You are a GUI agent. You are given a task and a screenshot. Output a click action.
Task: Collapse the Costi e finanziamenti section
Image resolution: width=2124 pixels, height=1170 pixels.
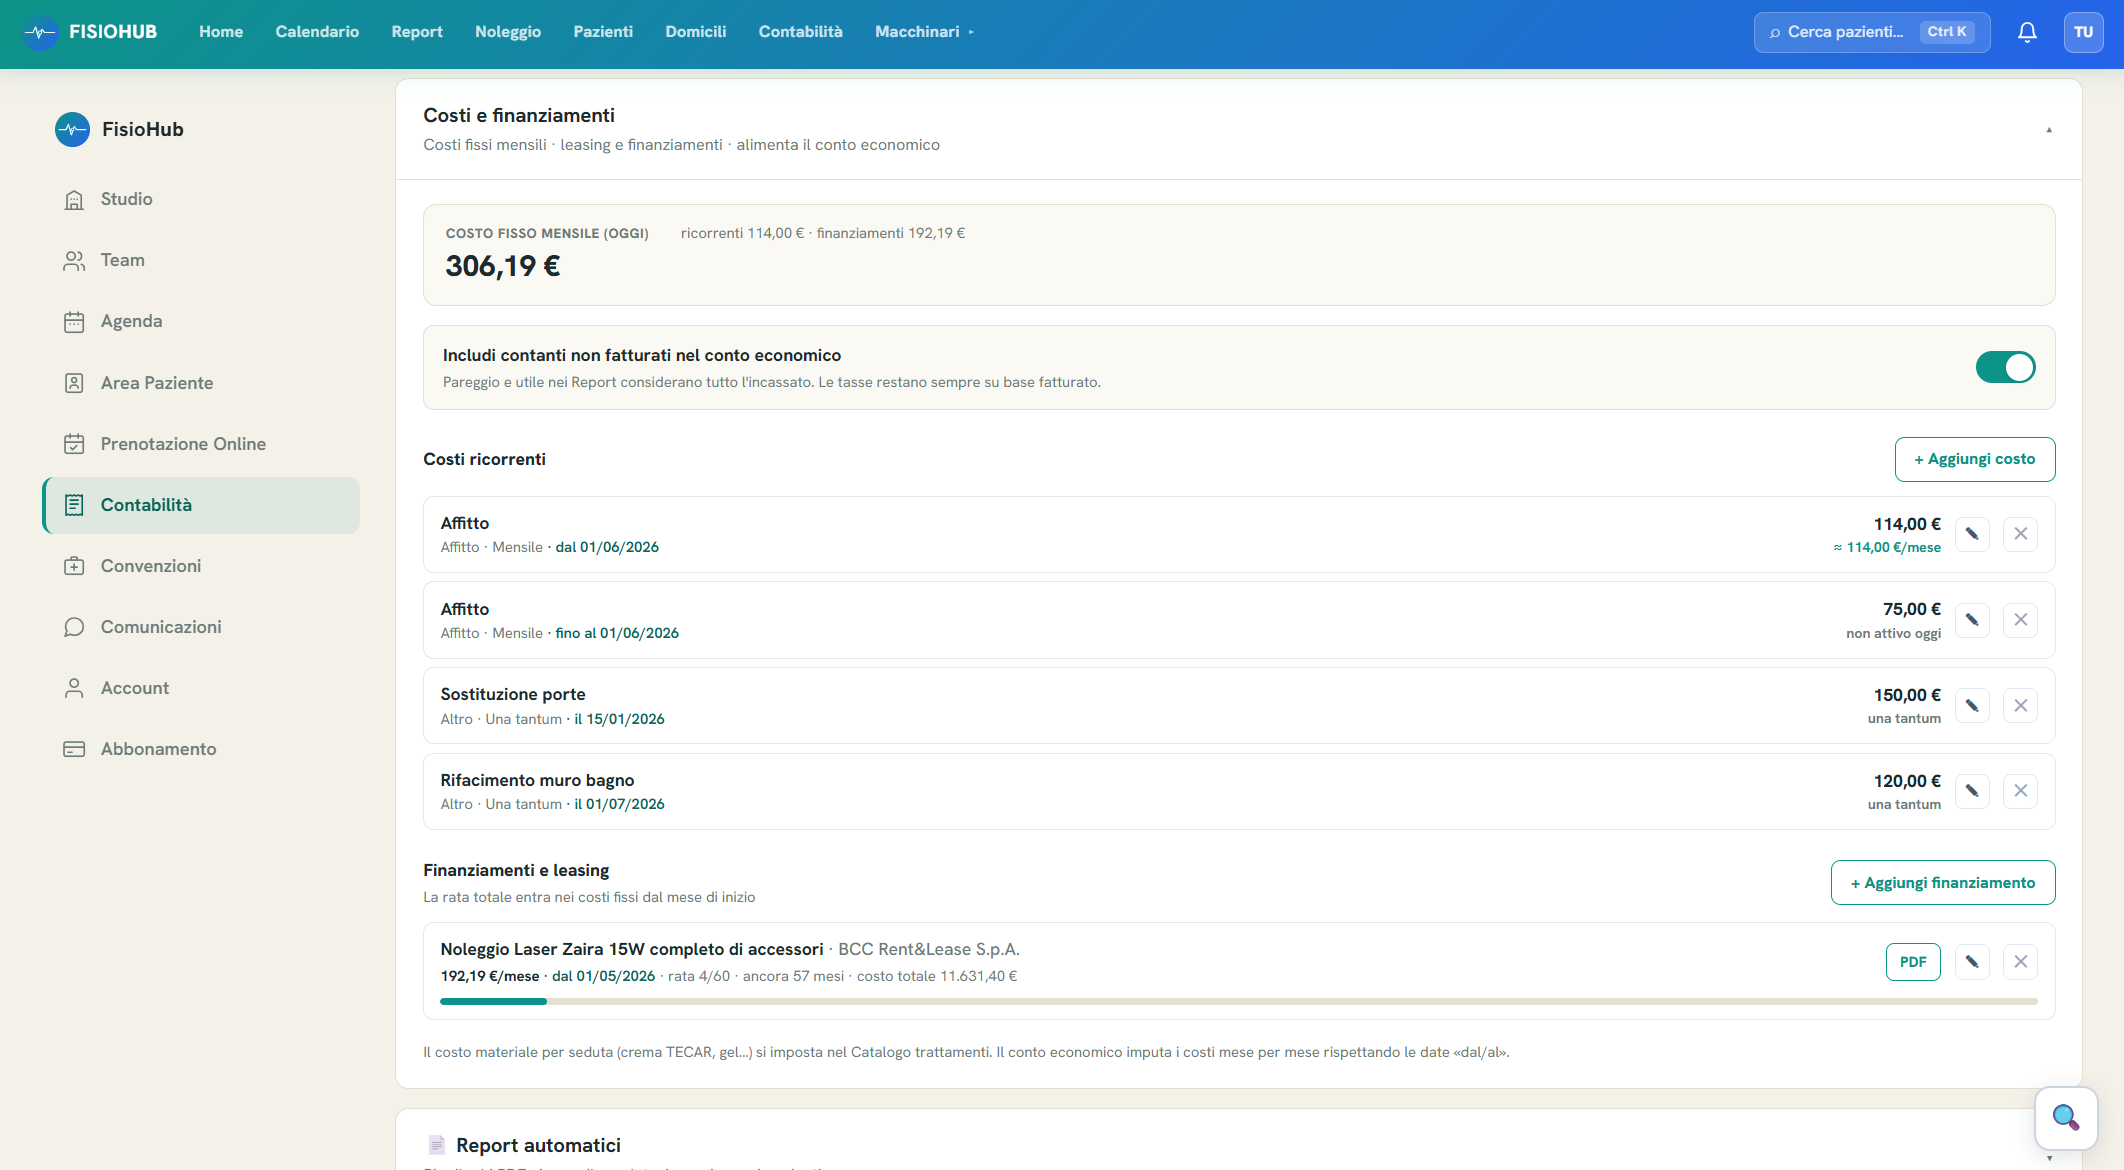[x=2049, y=130]
